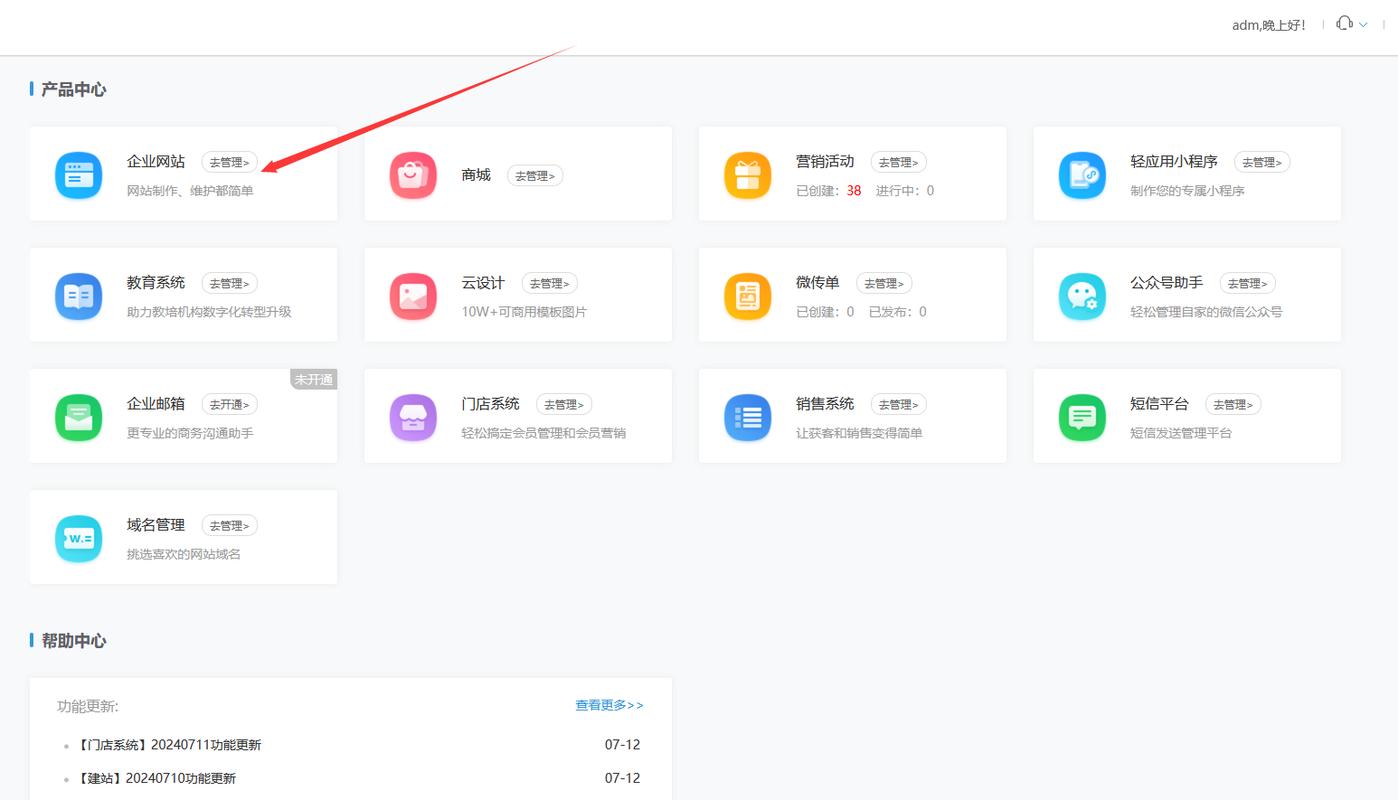The image size is (1398, 800).
Task: Open the 公众号助手 chat bubble icon
Action: [1082, 297]
